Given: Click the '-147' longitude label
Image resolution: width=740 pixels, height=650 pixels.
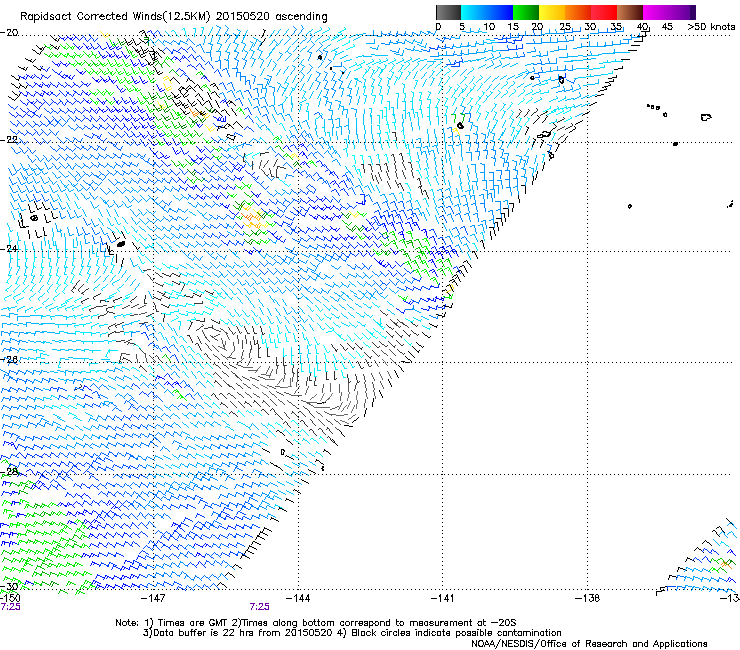Looking at the screenshot, I should click(154, 599).
